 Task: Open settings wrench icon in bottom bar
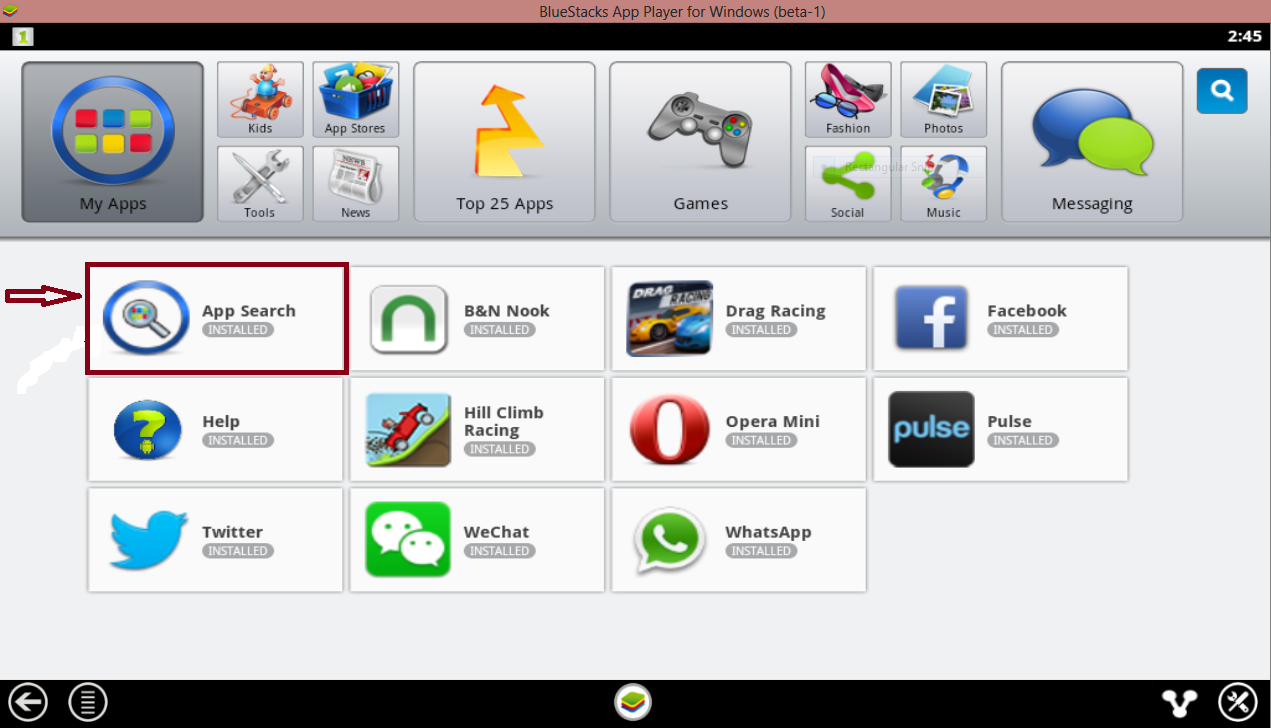1237,703
